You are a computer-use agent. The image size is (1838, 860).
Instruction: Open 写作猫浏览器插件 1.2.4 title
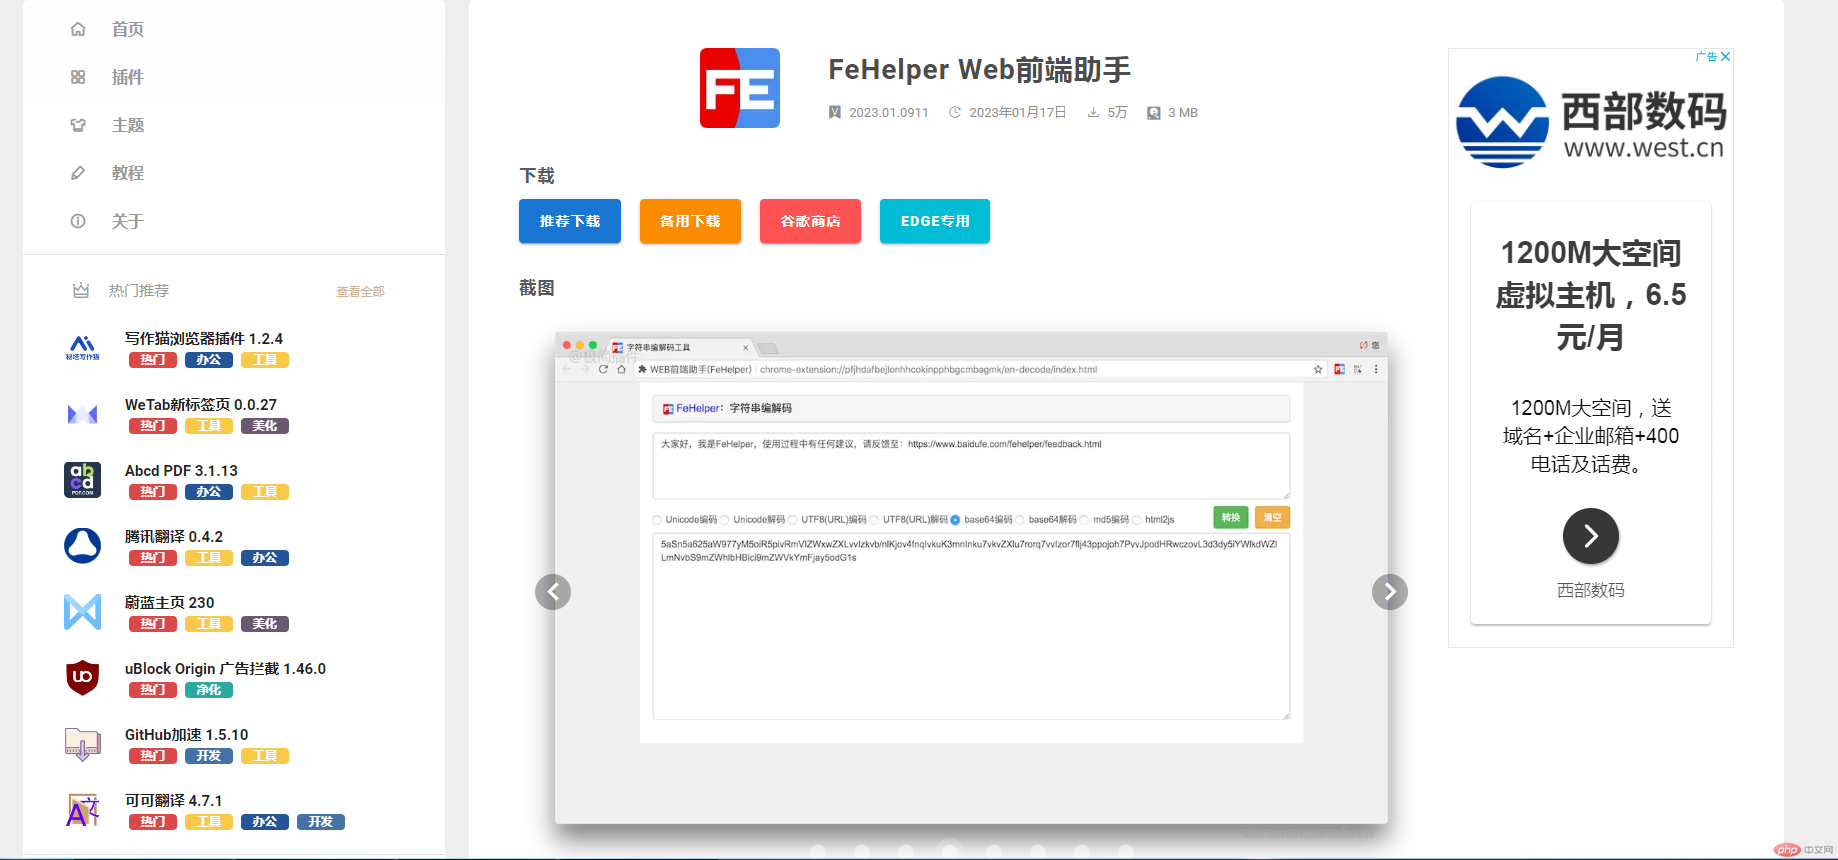point(204,339)
